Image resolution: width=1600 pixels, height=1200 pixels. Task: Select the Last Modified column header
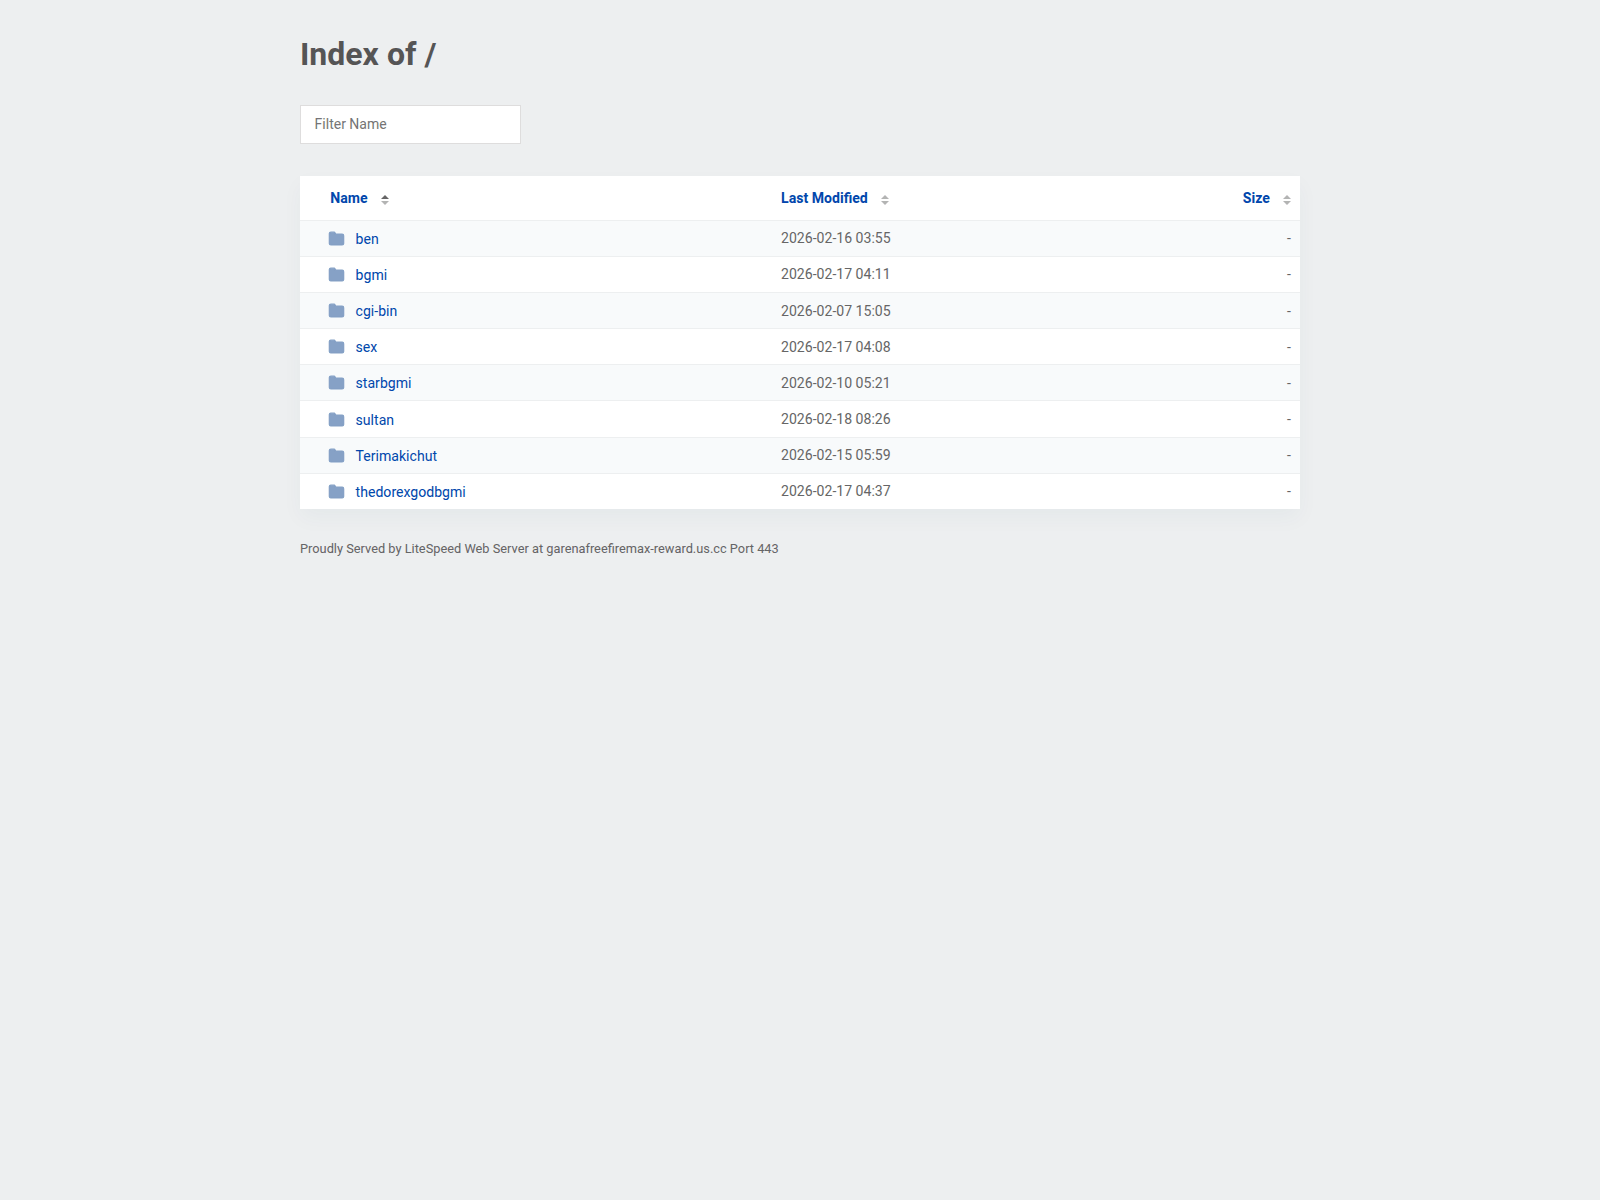tap(823, 198)
